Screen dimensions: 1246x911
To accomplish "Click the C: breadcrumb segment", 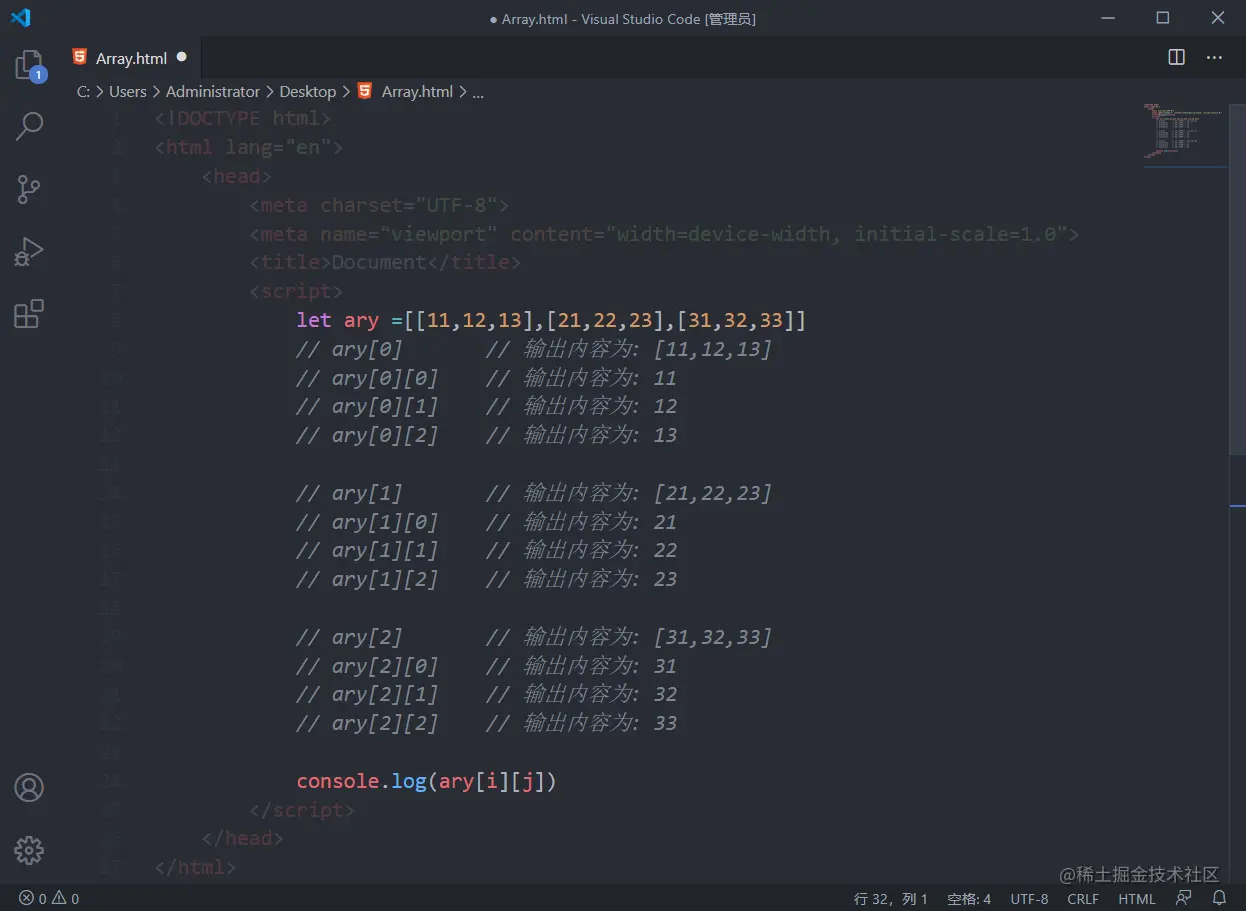I will pos(84,91).
